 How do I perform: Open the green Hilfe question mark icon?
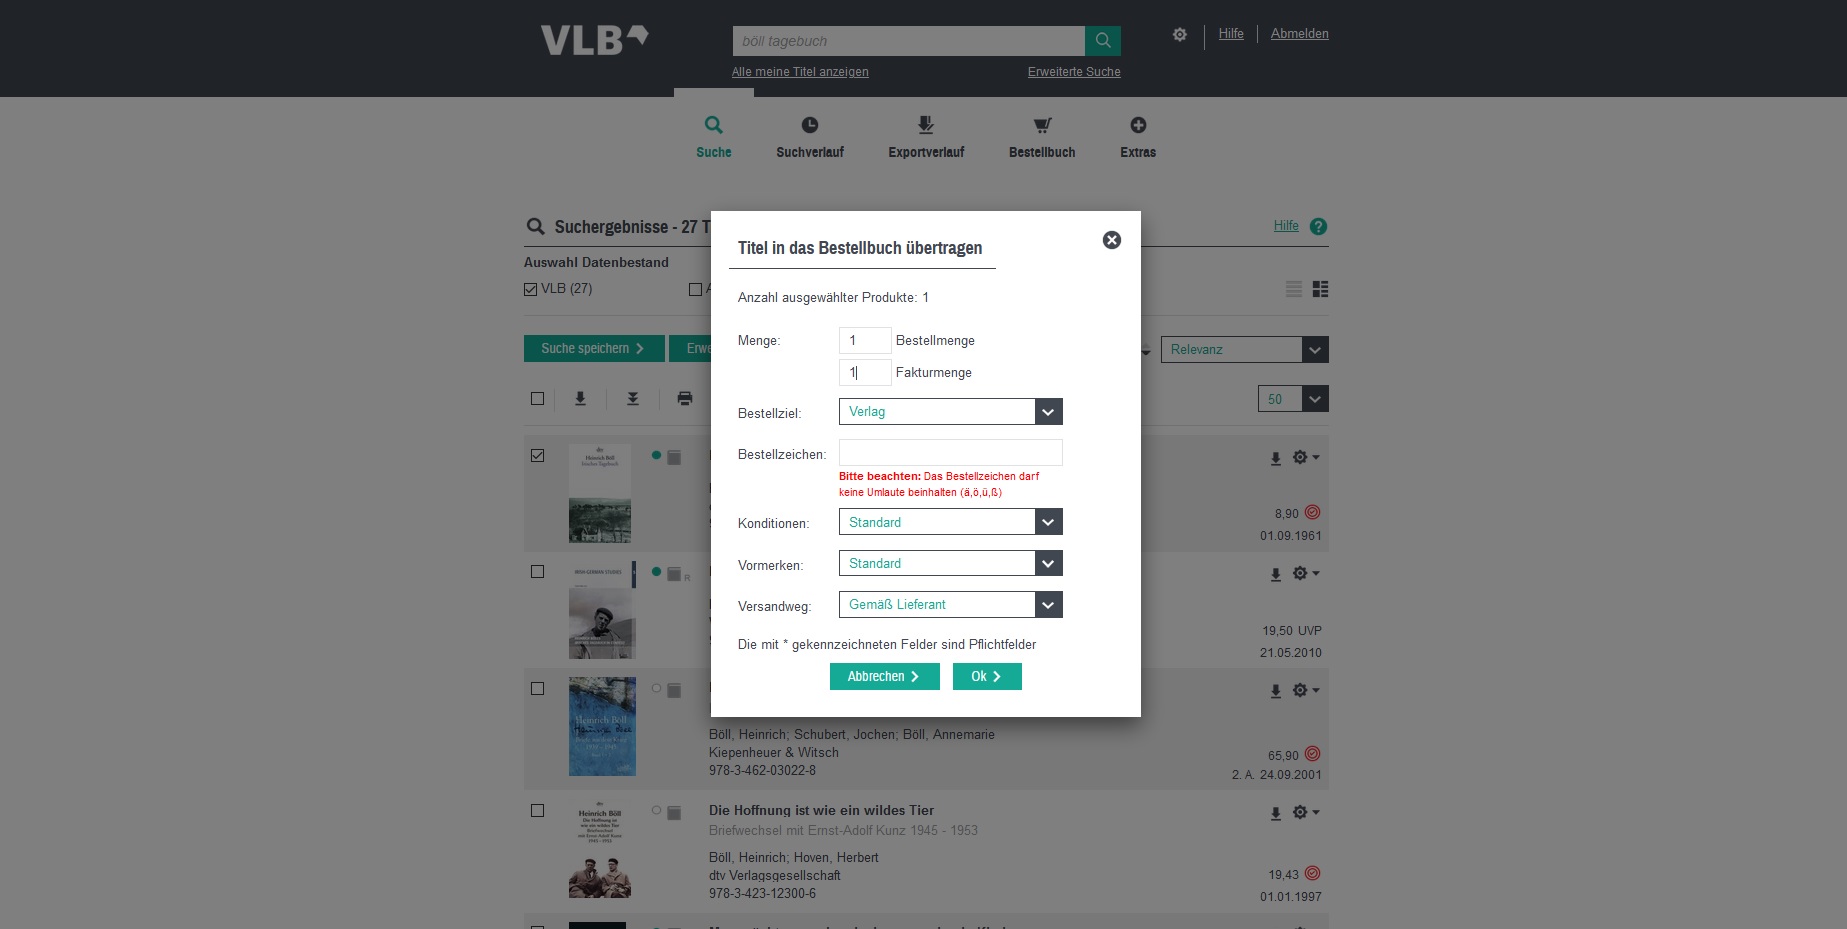tap(1318, 227)
